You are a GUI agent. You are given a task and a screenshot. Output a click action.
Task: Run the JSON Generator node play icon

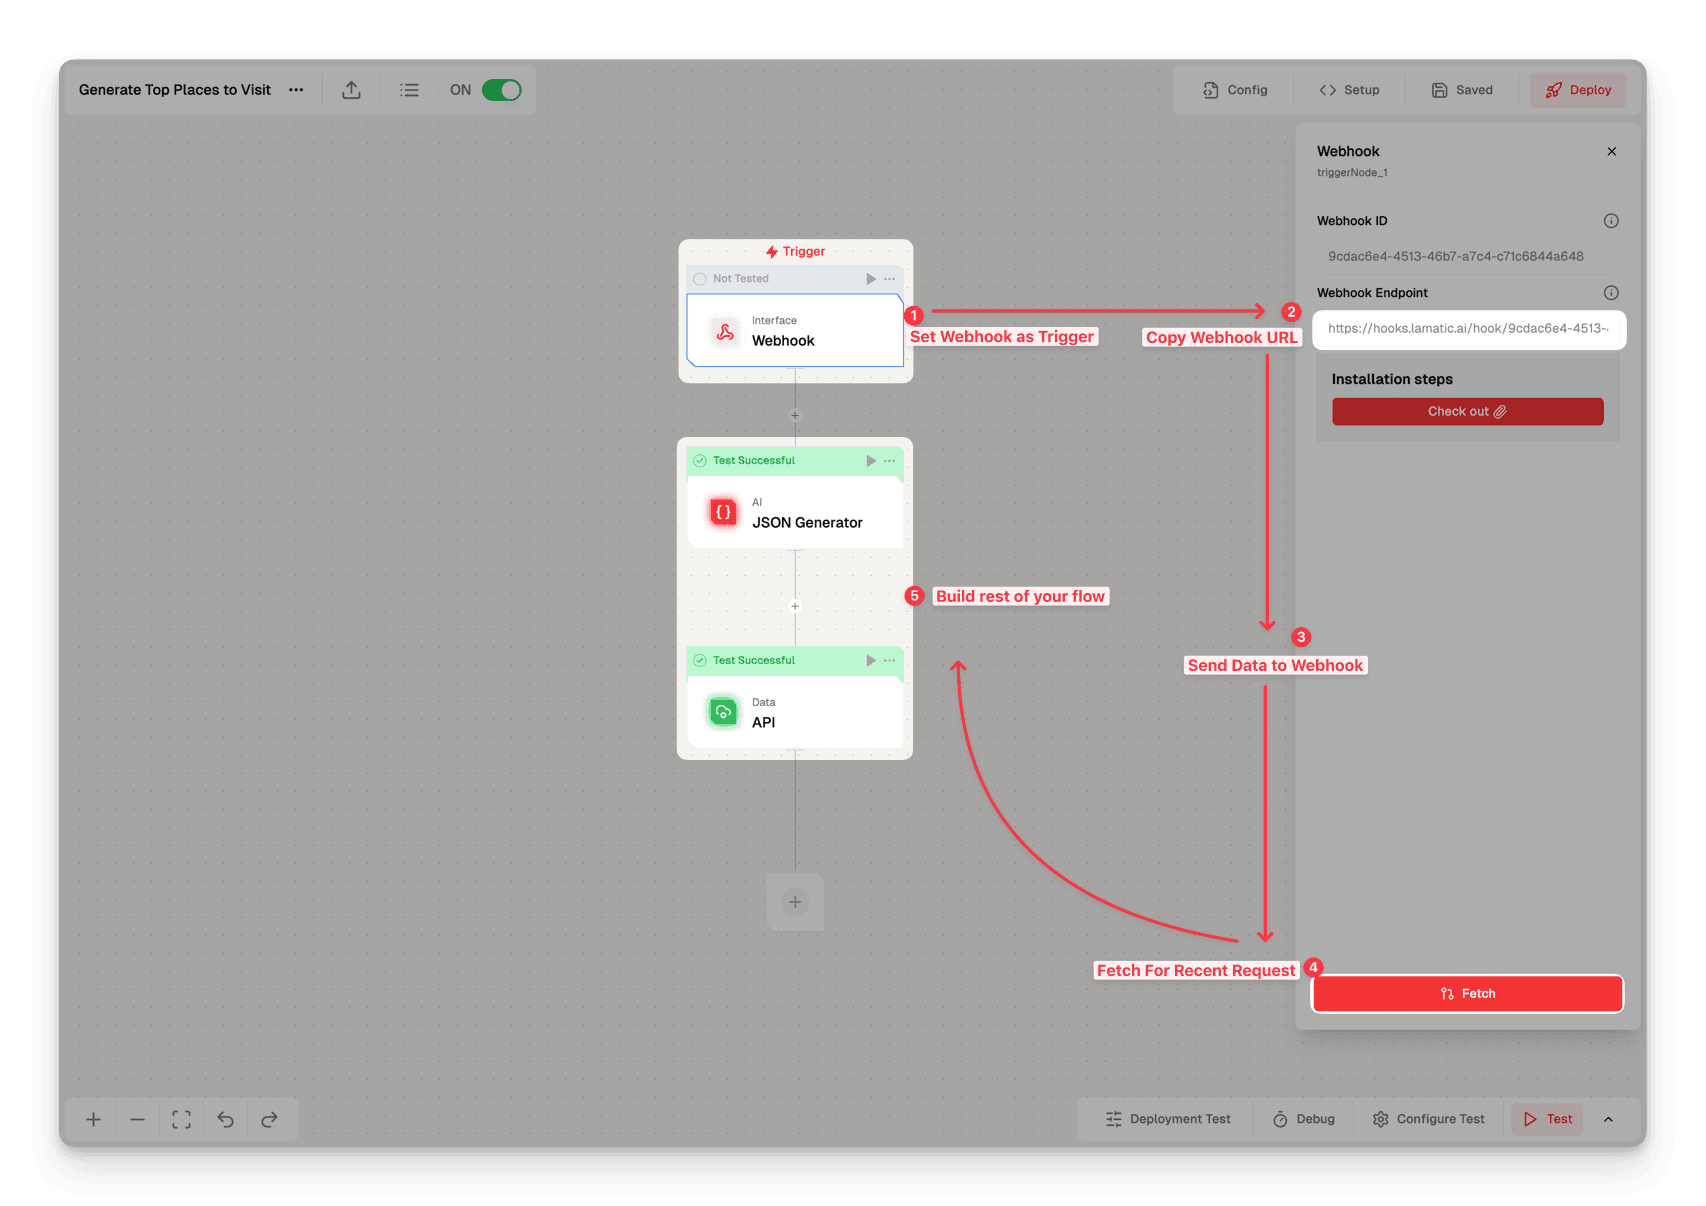870,461
